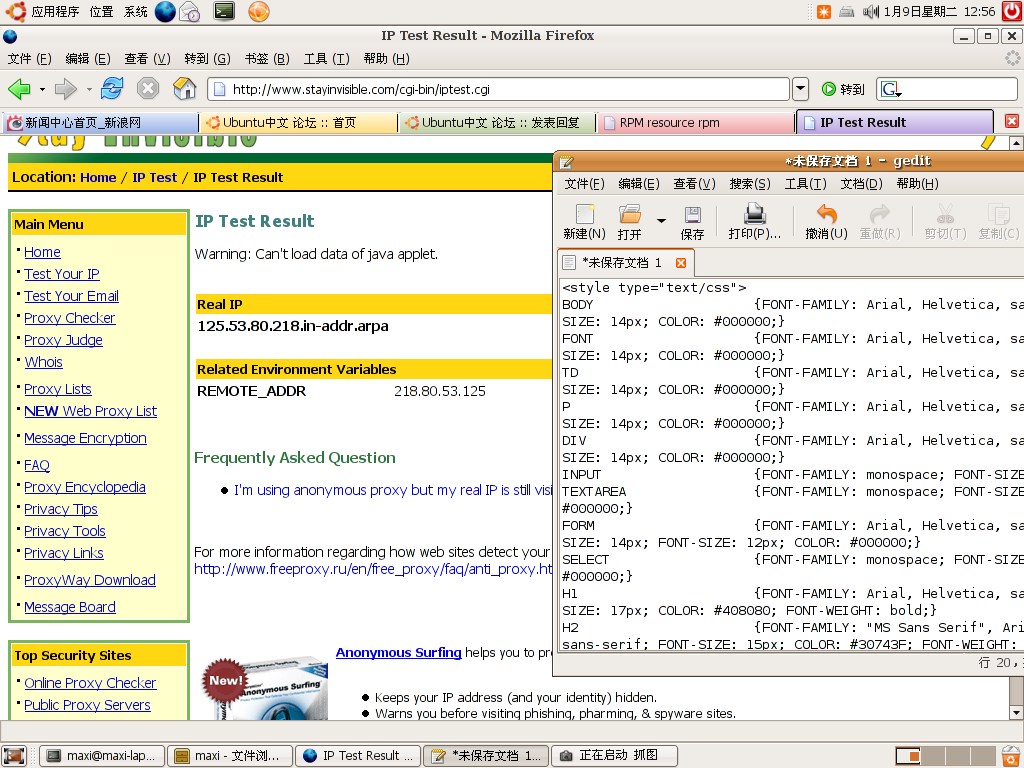1024x768 pixels.
Task: Switch to the 新闻中心首页_新浪网 tab
Action: click(x=101, y=122)
